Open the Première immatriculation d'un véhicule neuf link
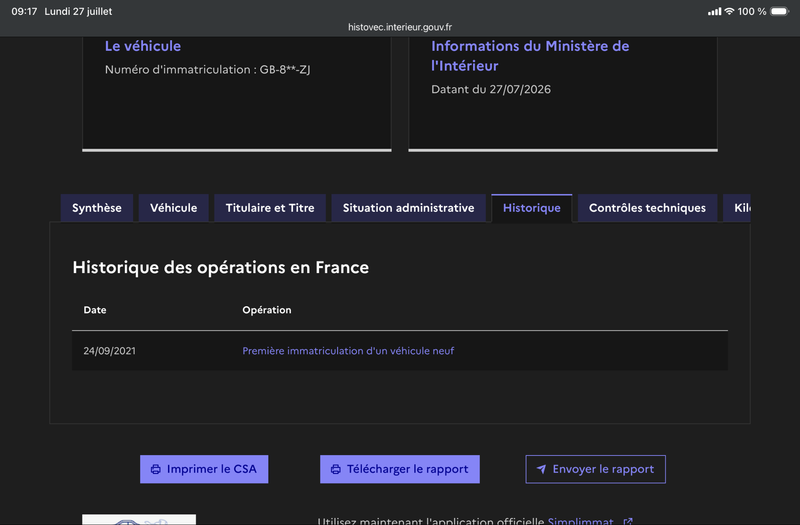 point(348,351)
